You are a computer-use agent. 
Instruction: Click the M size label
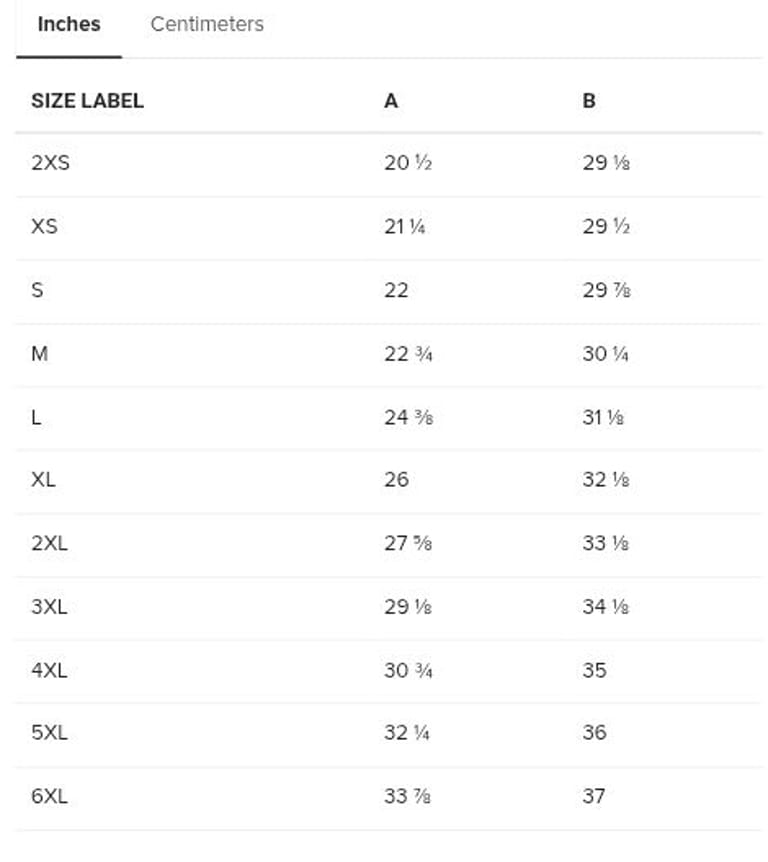39,353
